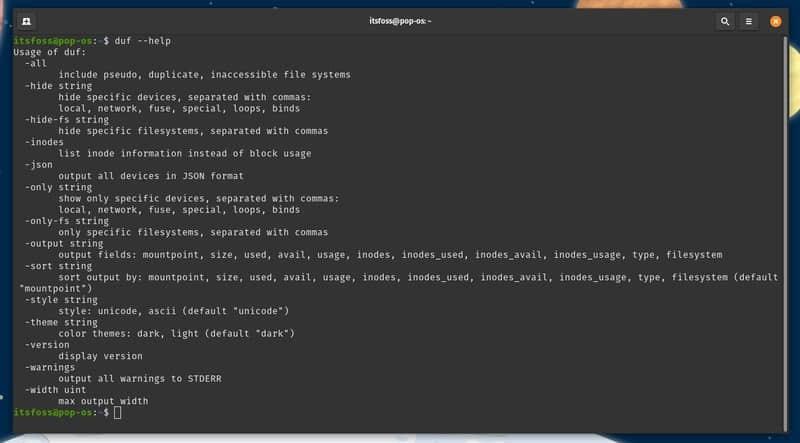800x443 pixels.
Task: Click the '-theme string' option line
Action: tap(61, 322)
